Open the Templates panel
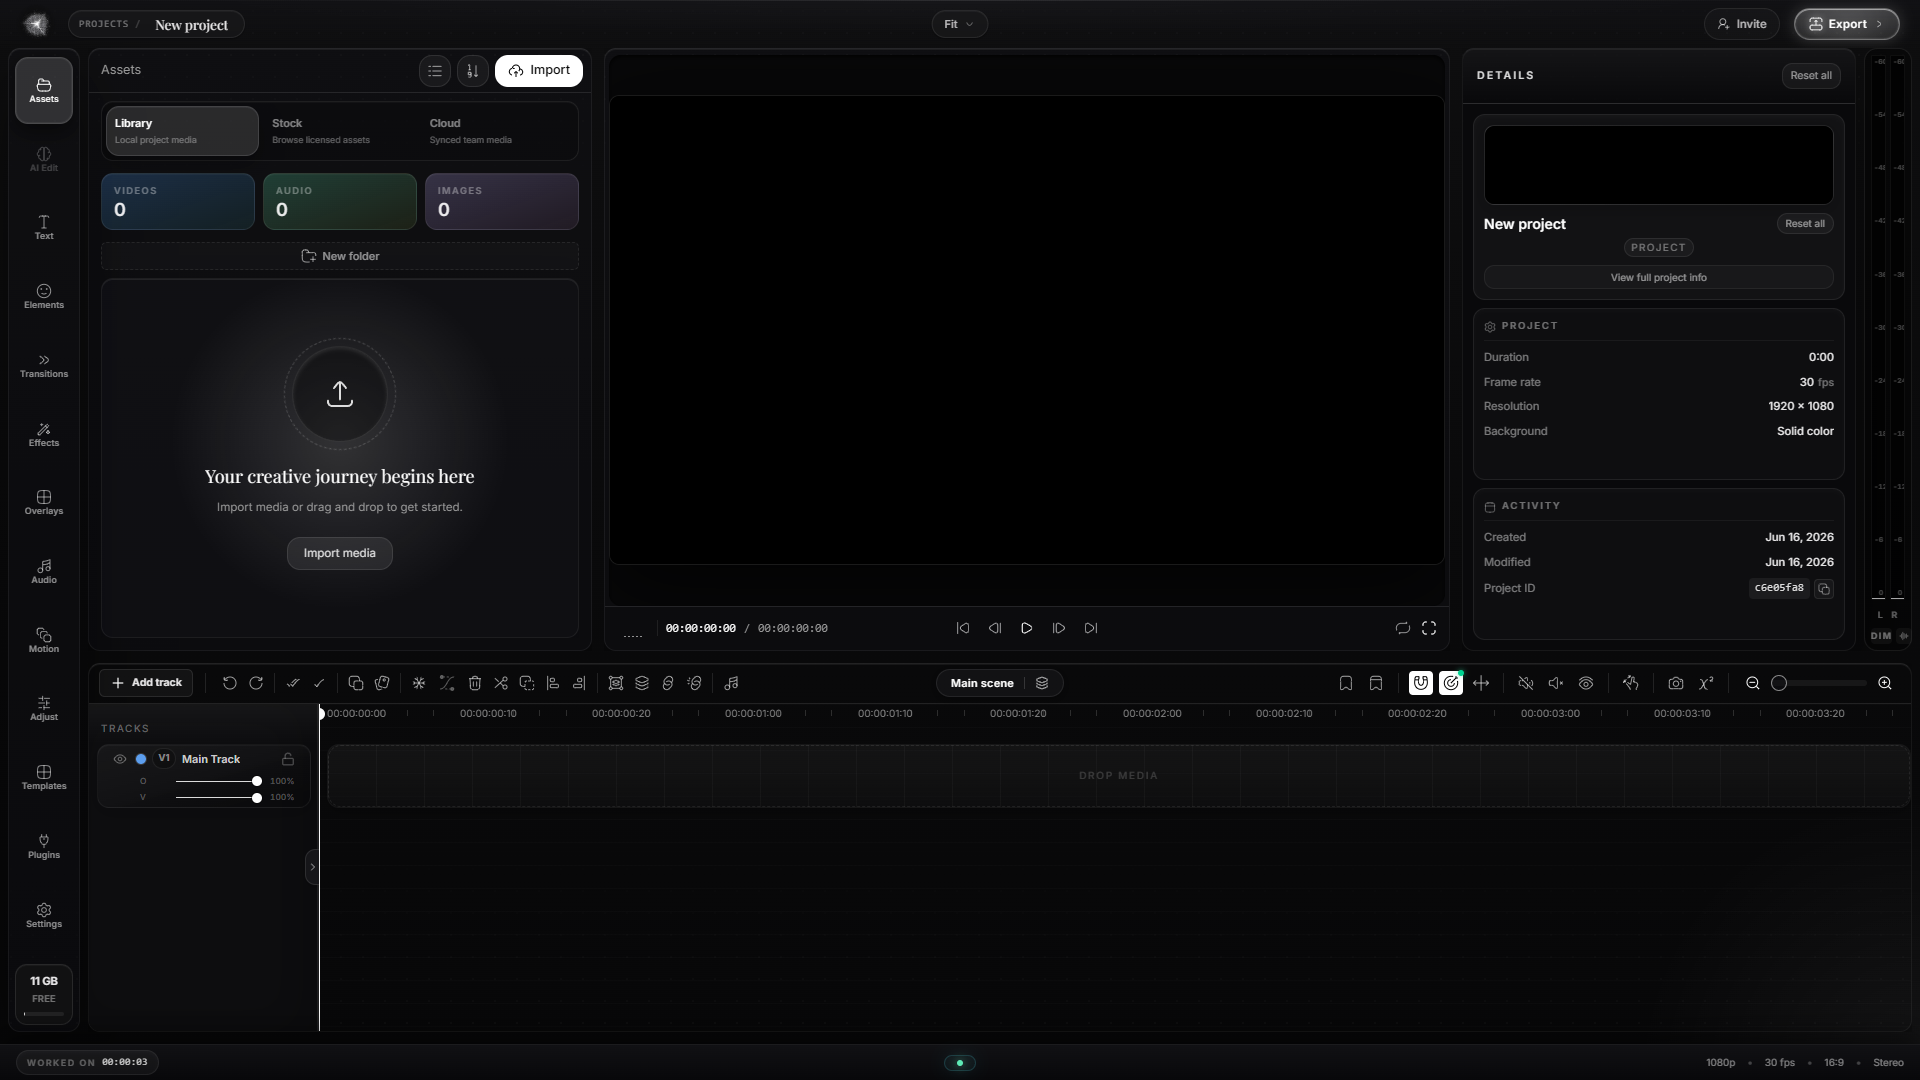Image resolution: width=1920 pixels, height=1080 pixels. 44,778
